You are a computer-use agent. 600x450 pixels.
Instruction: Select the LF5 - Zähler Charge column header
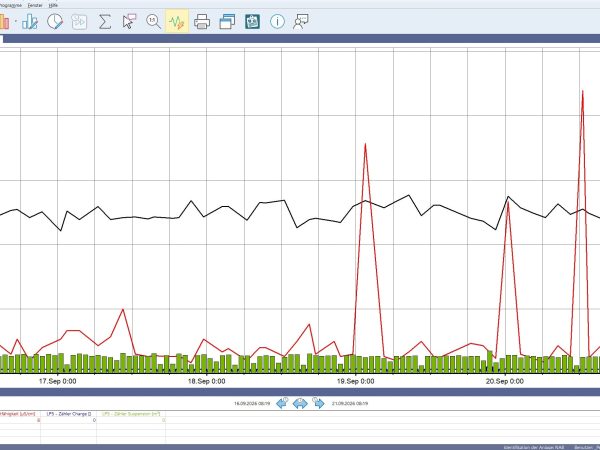[x=69, y=414]
